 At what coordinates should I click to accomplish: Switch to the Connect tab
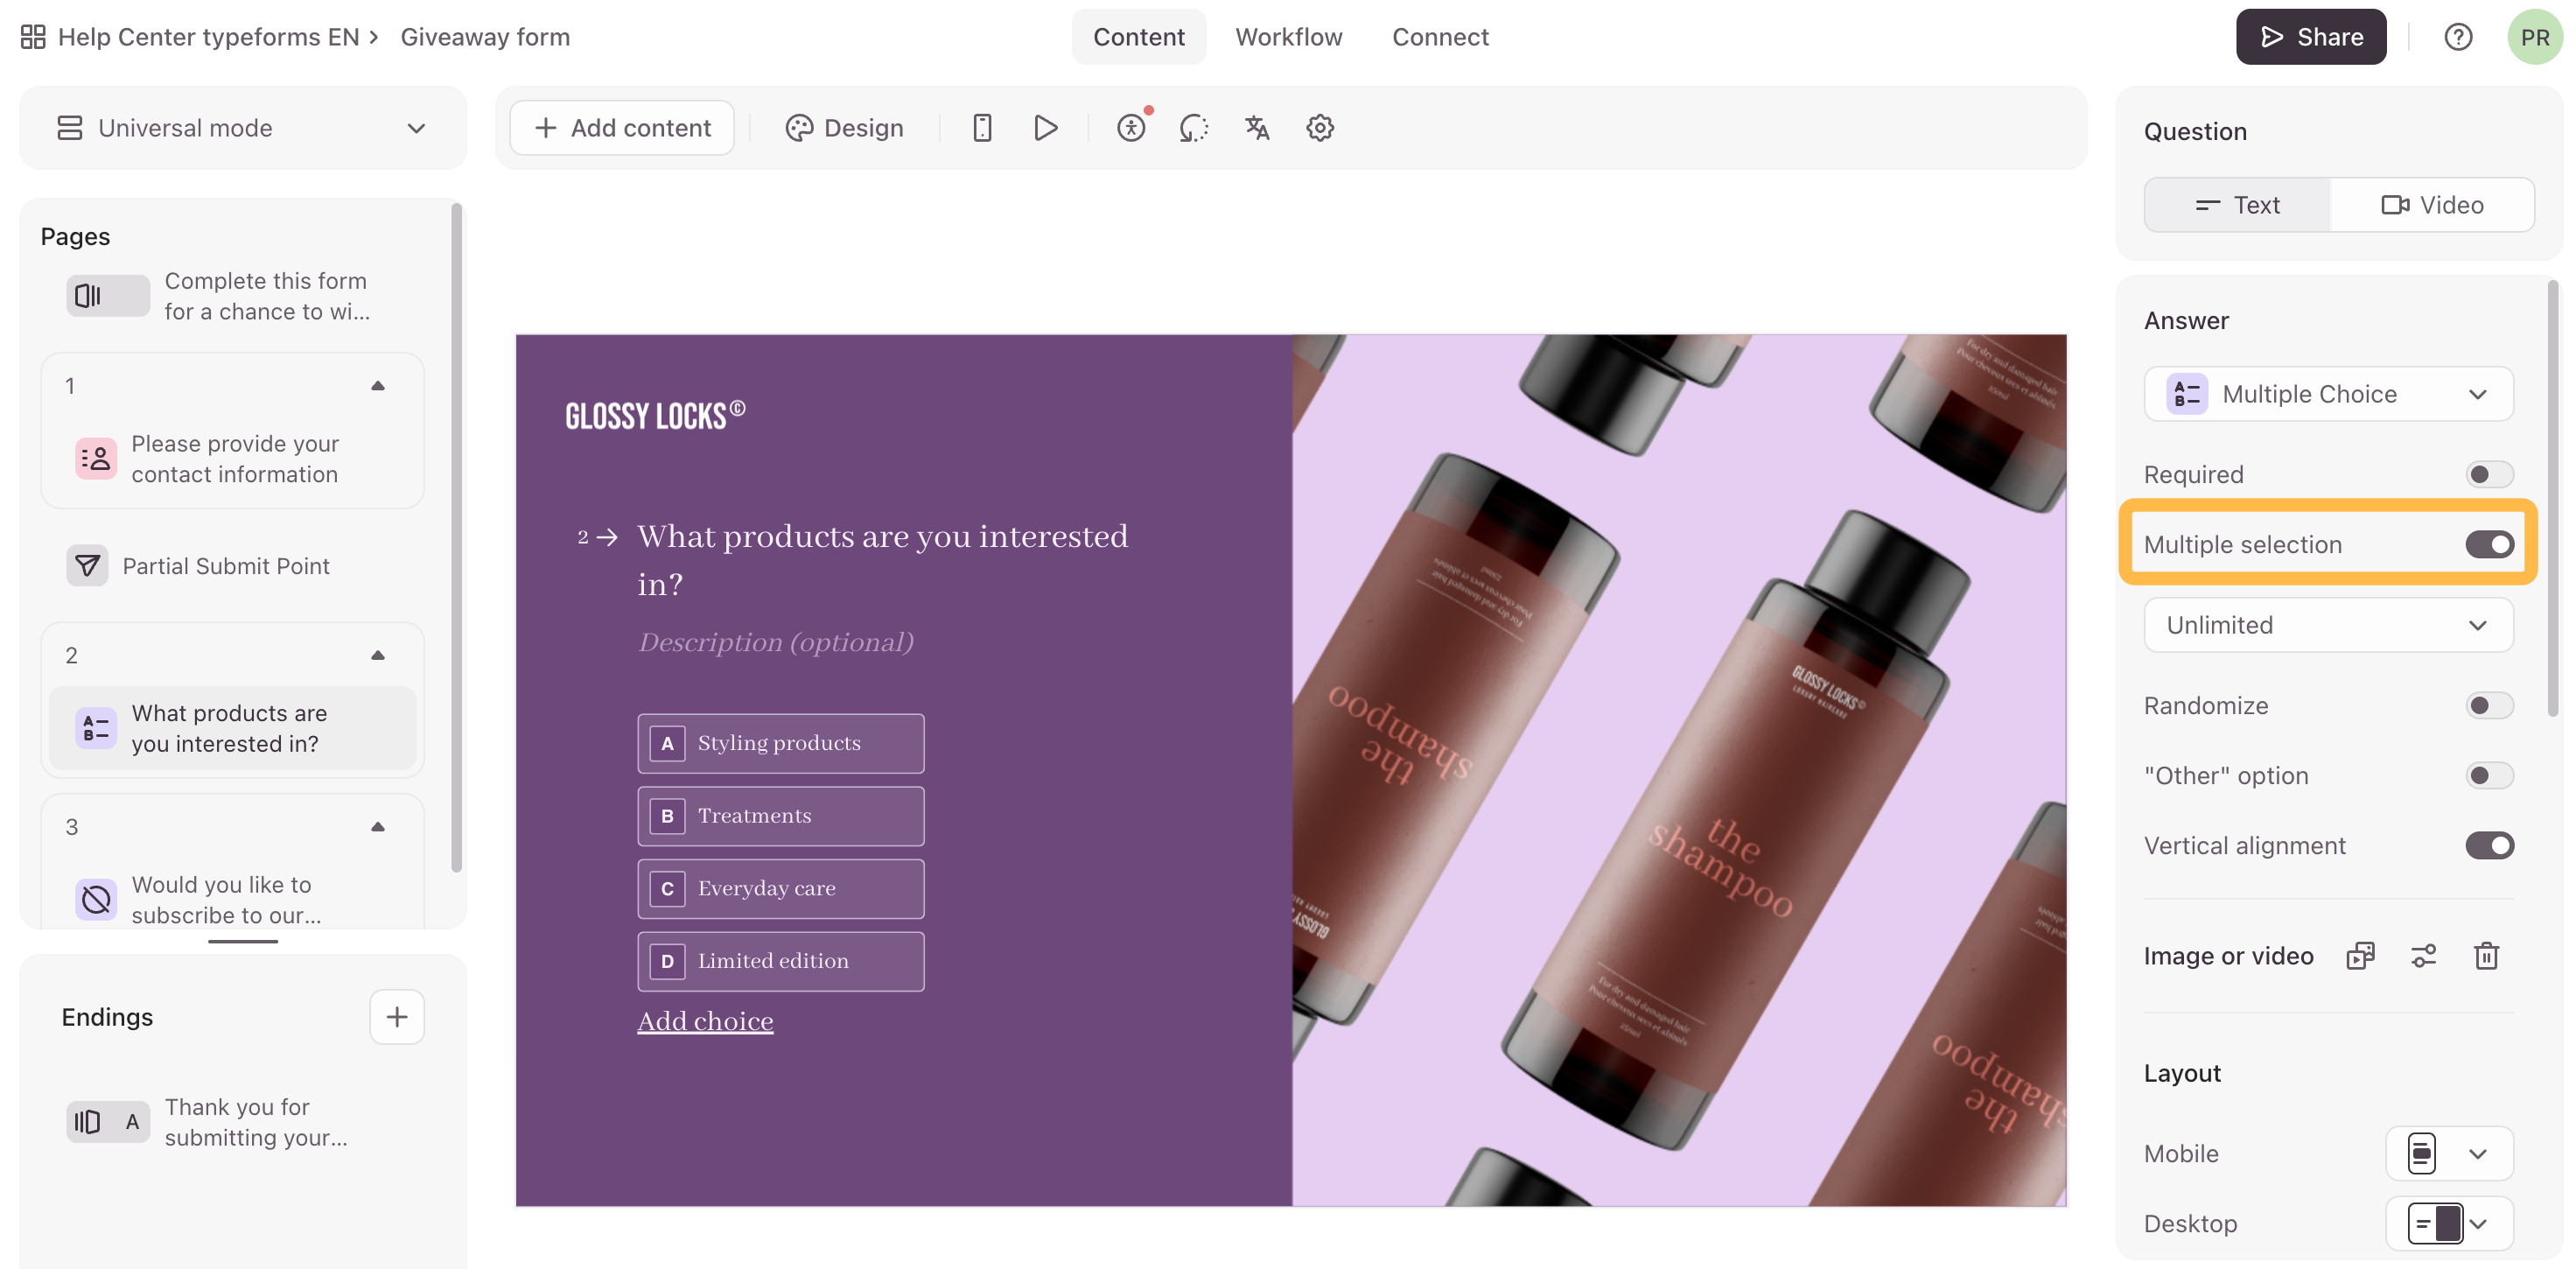click(x=1440, y=37)
